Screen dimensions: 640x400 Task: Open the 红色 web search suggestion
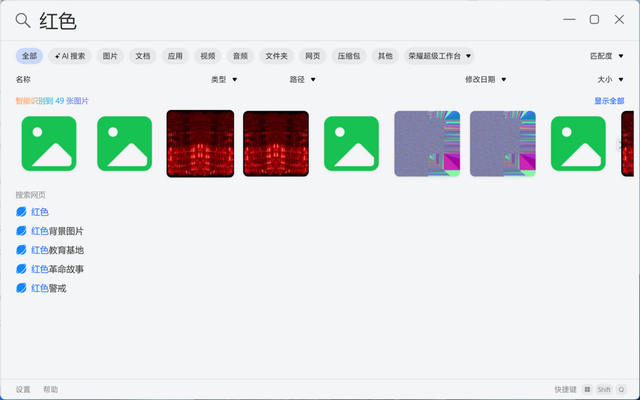click(40, 212)
